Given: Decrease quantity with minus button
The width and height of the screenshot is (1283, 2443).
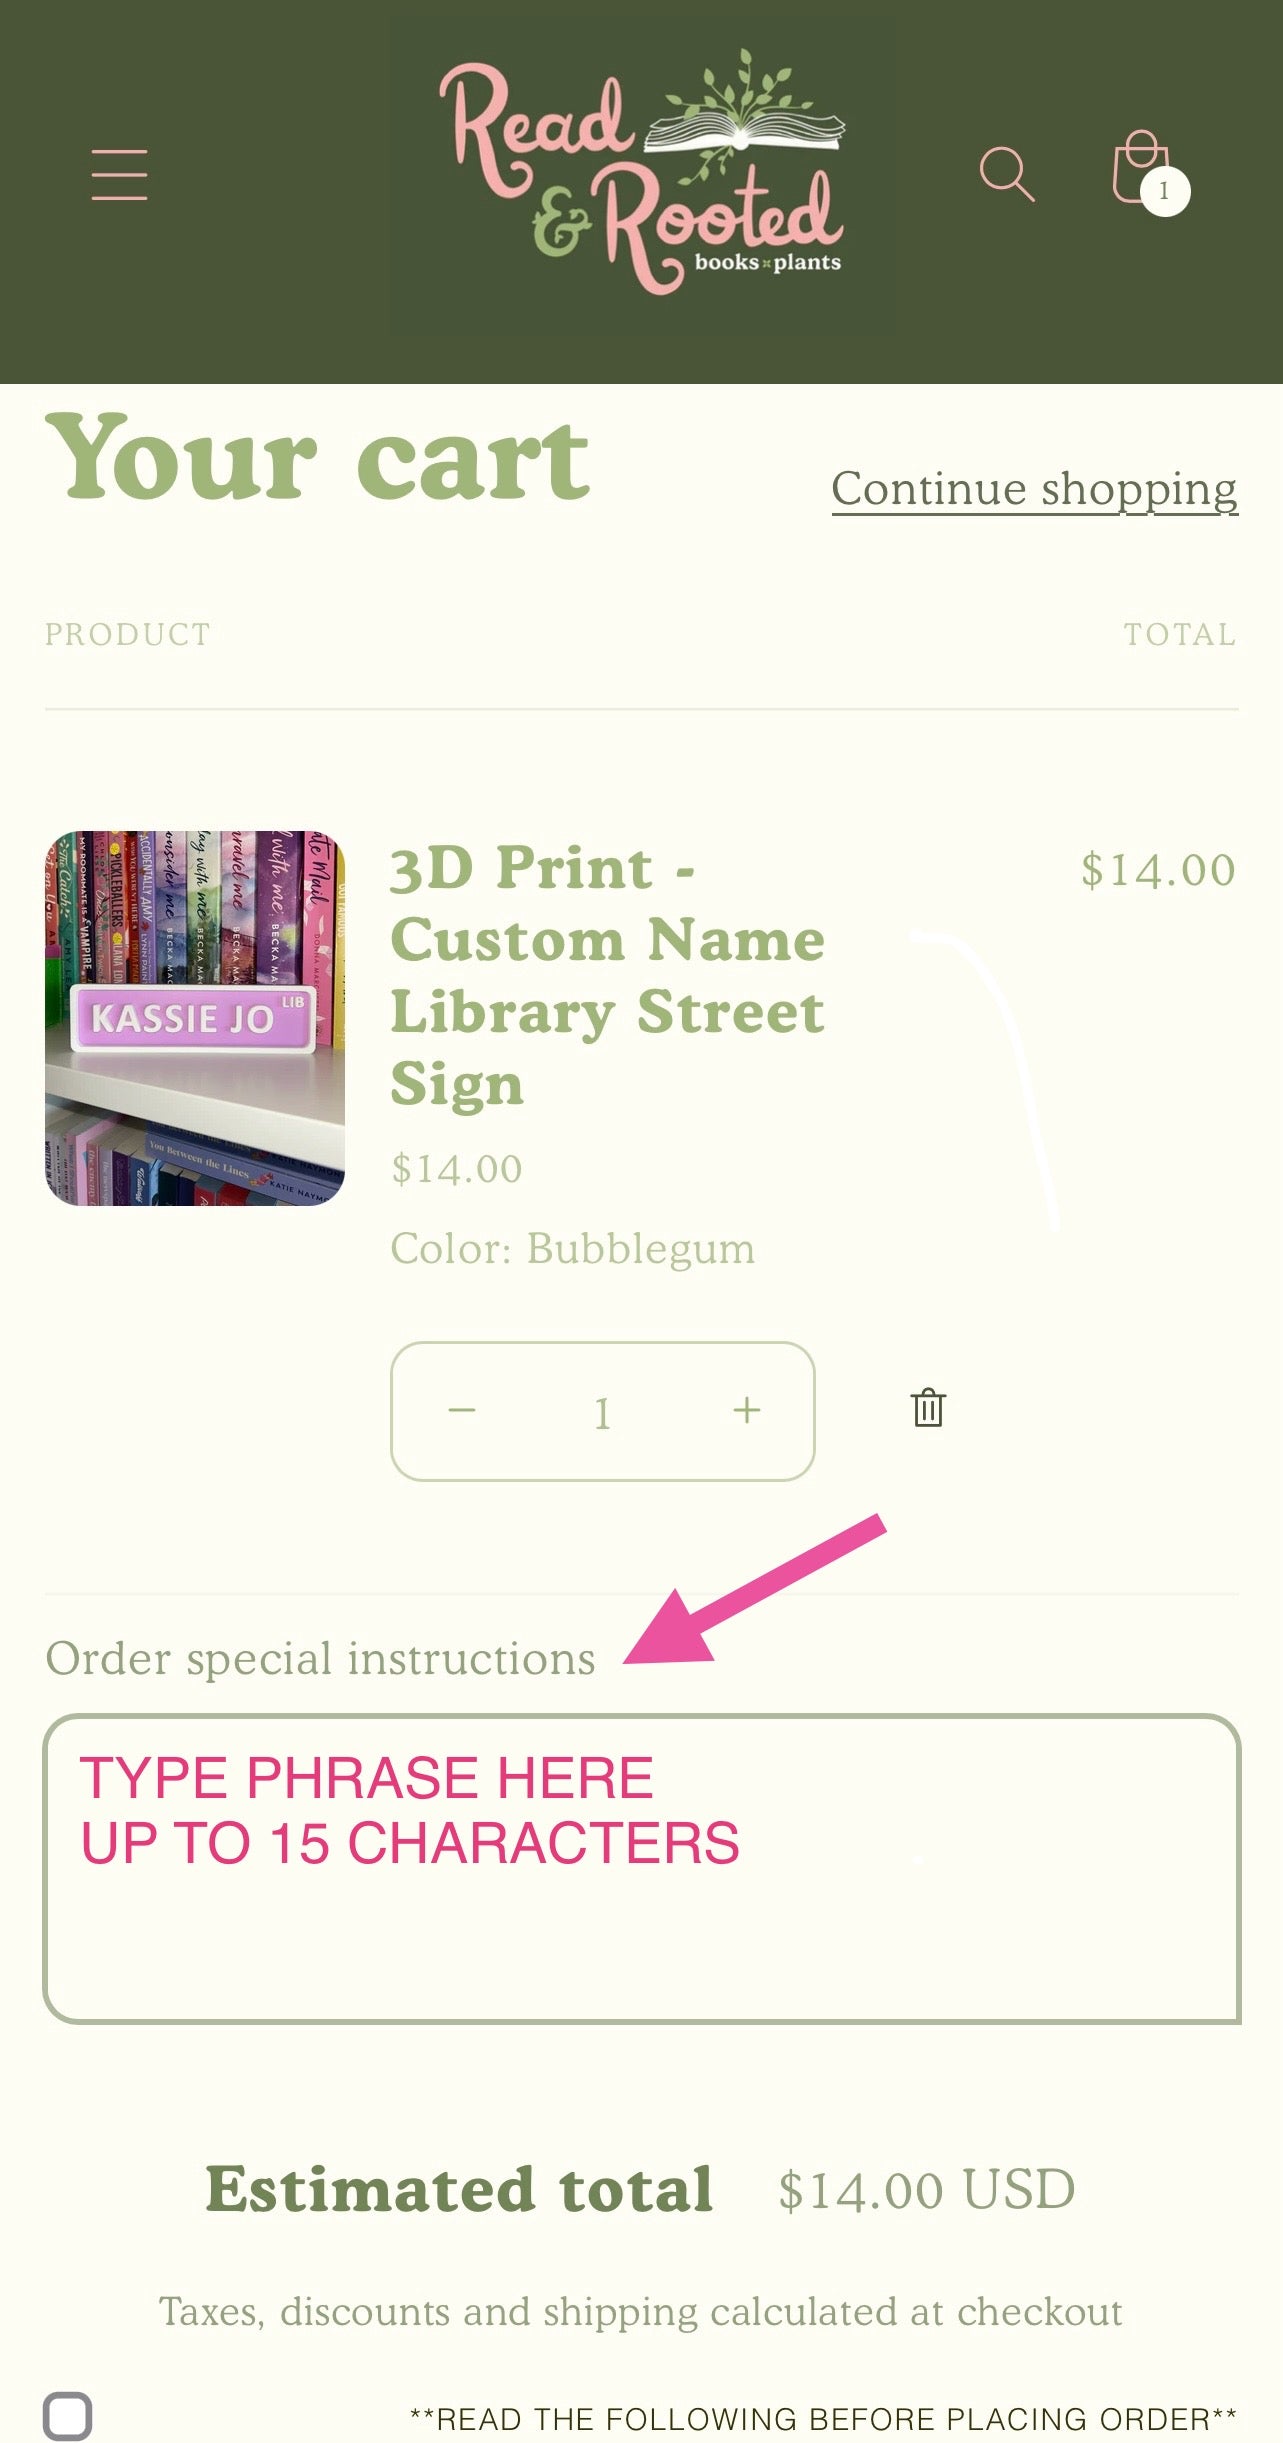Looking at the screenshot, I should tap(462, 1410).
